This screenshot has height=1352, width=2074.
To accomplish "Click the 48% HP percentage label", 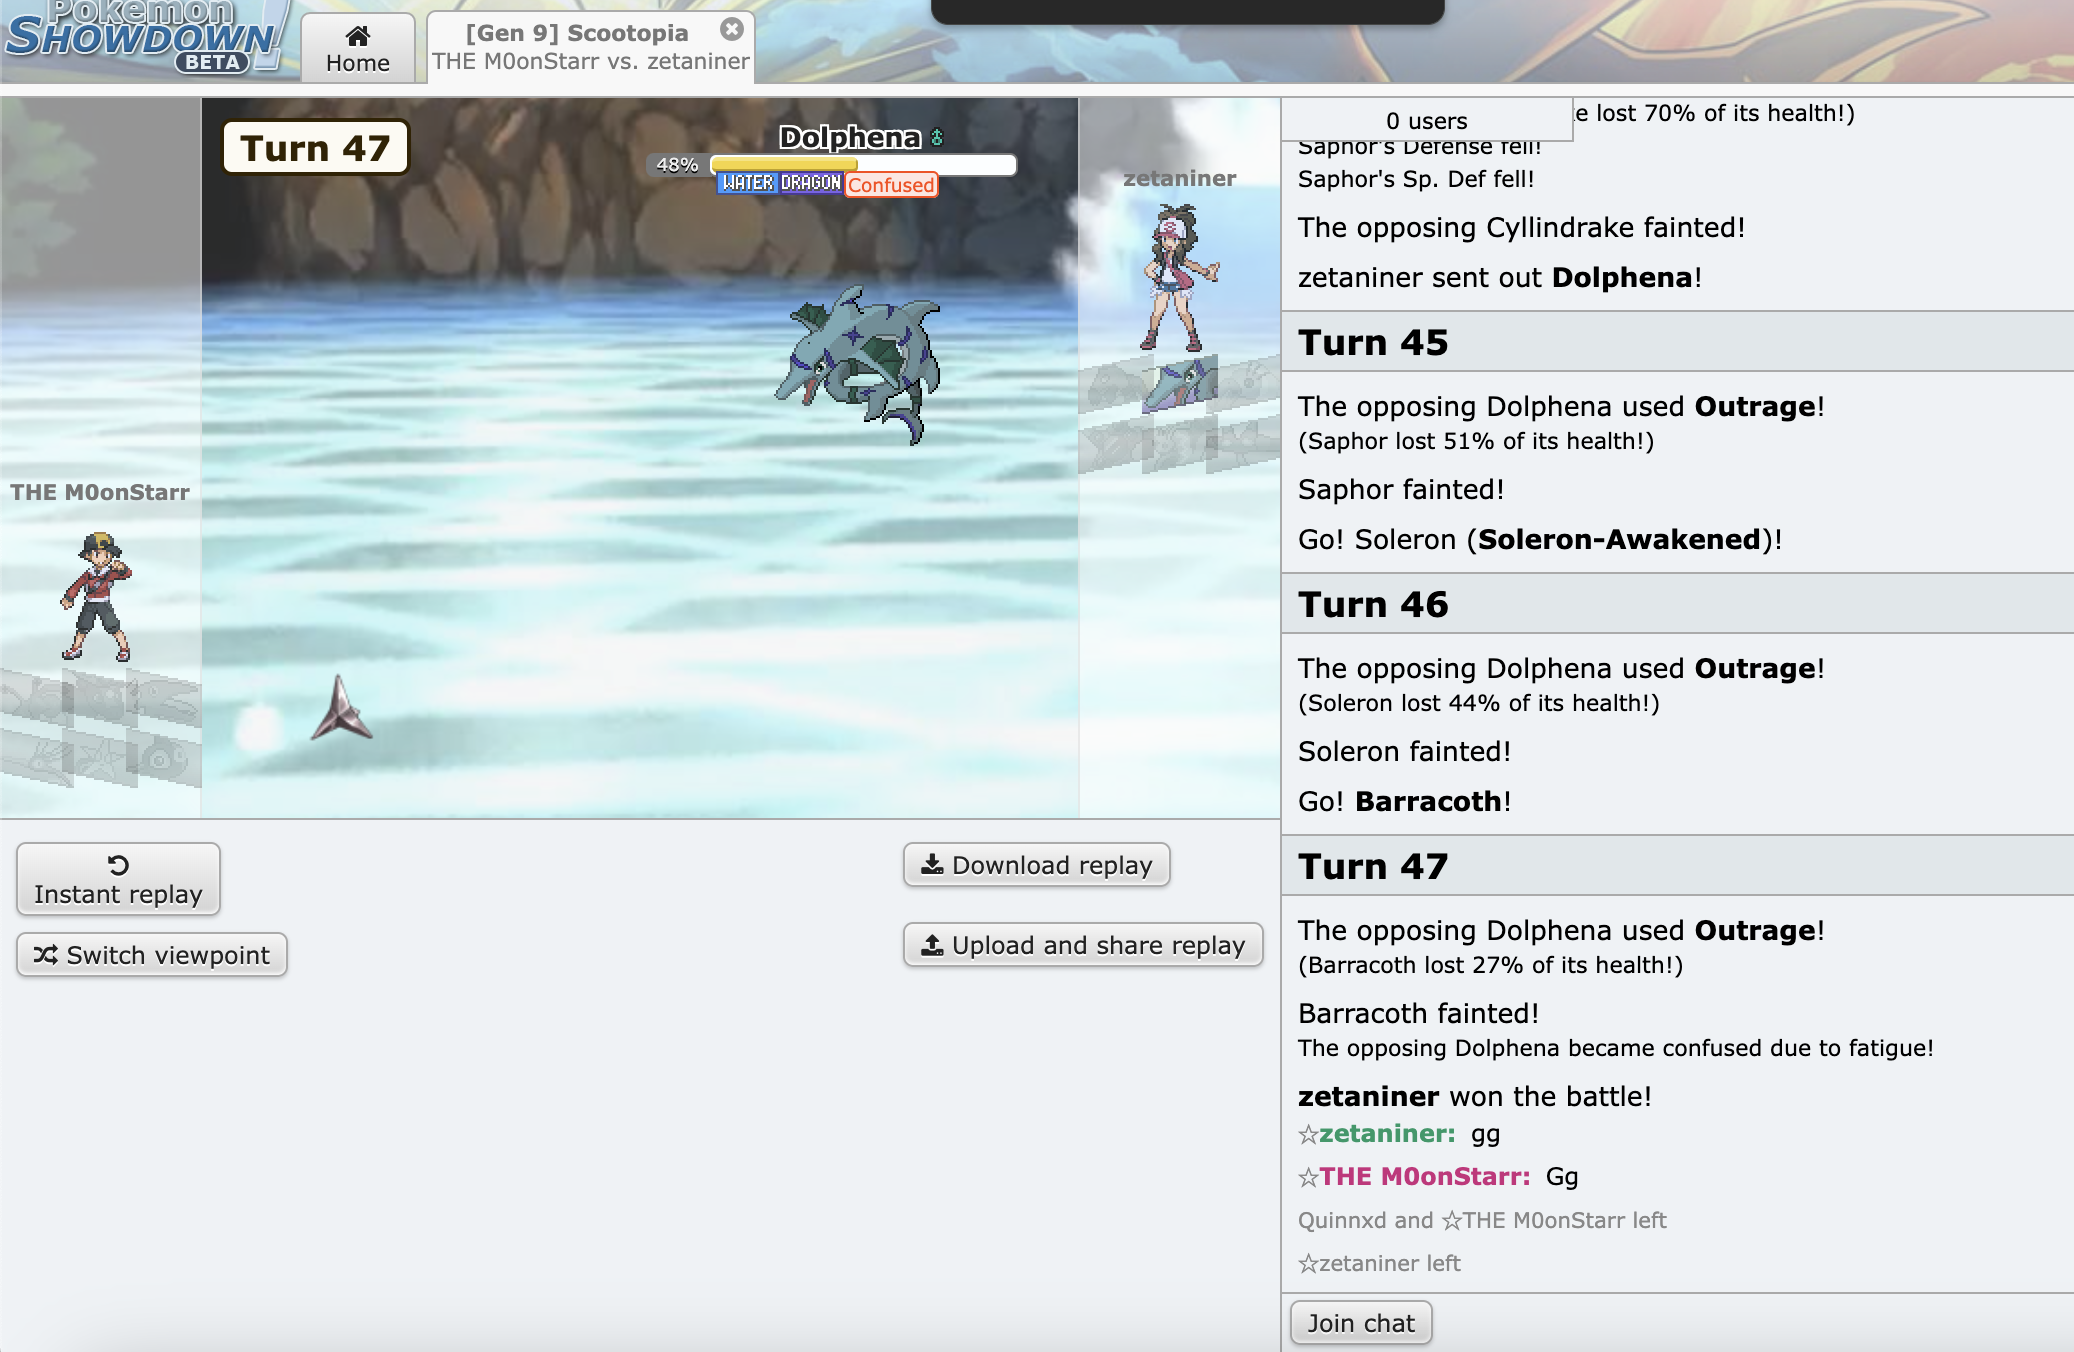I will tap(677, 165).
